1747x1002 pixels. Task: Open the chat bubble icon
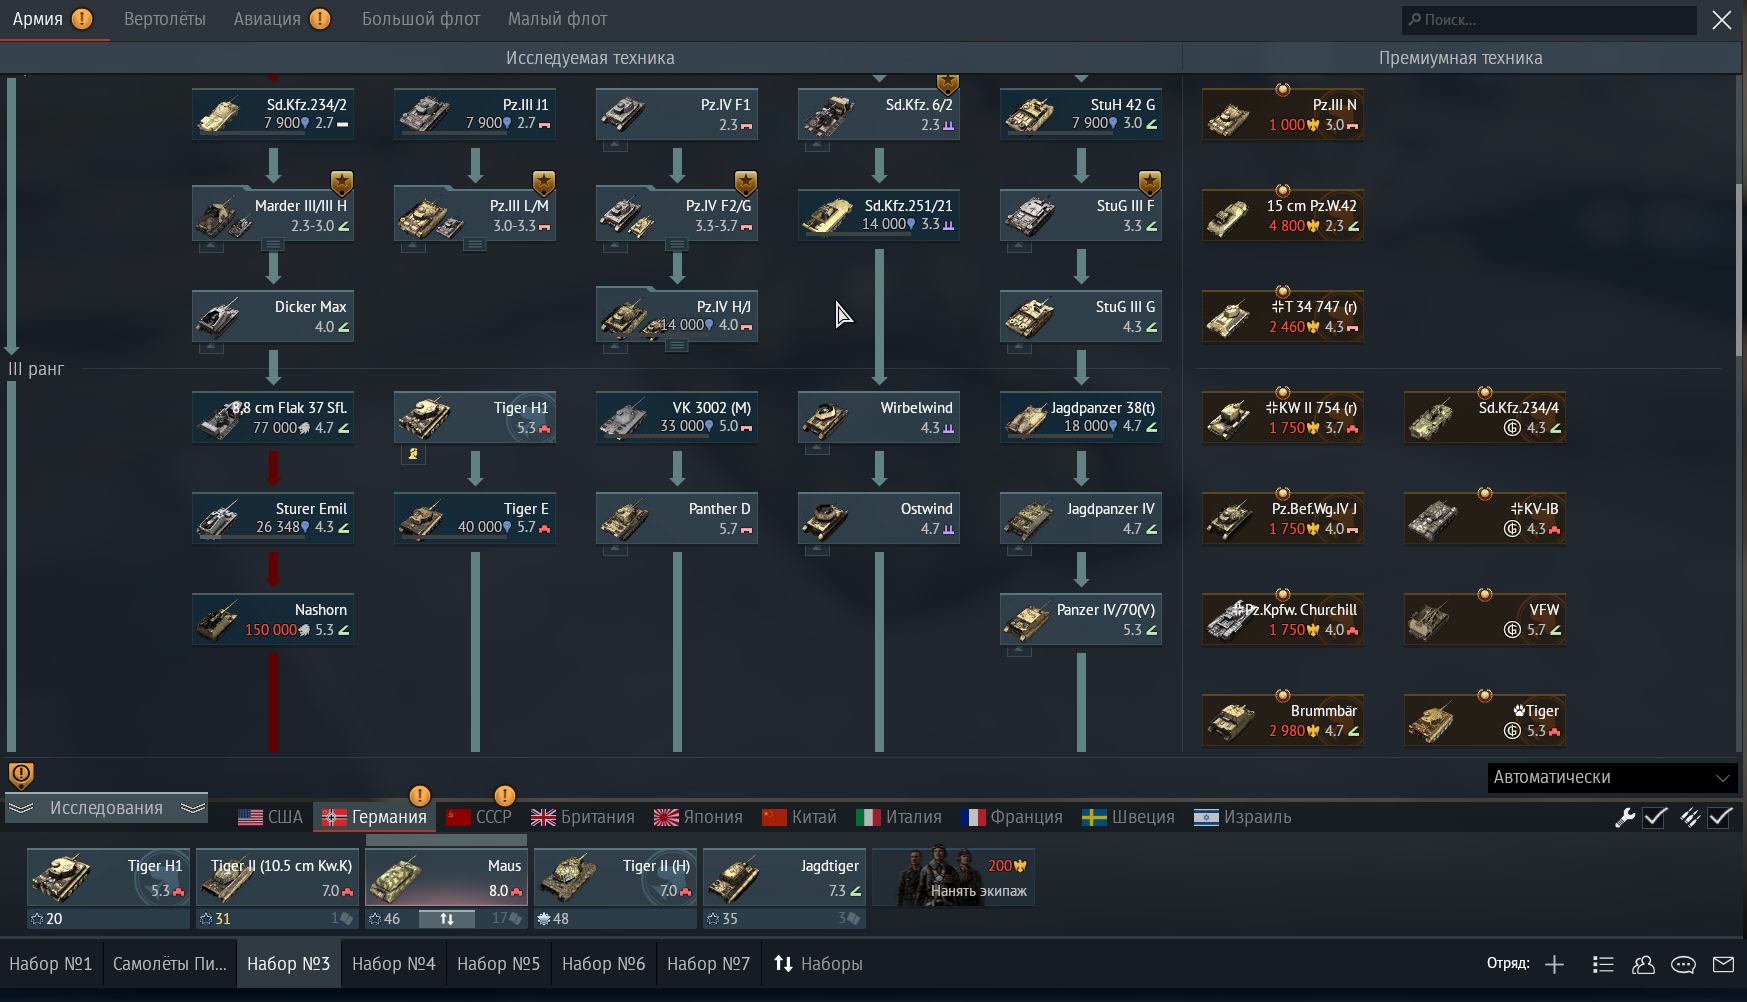[1683, 964]
